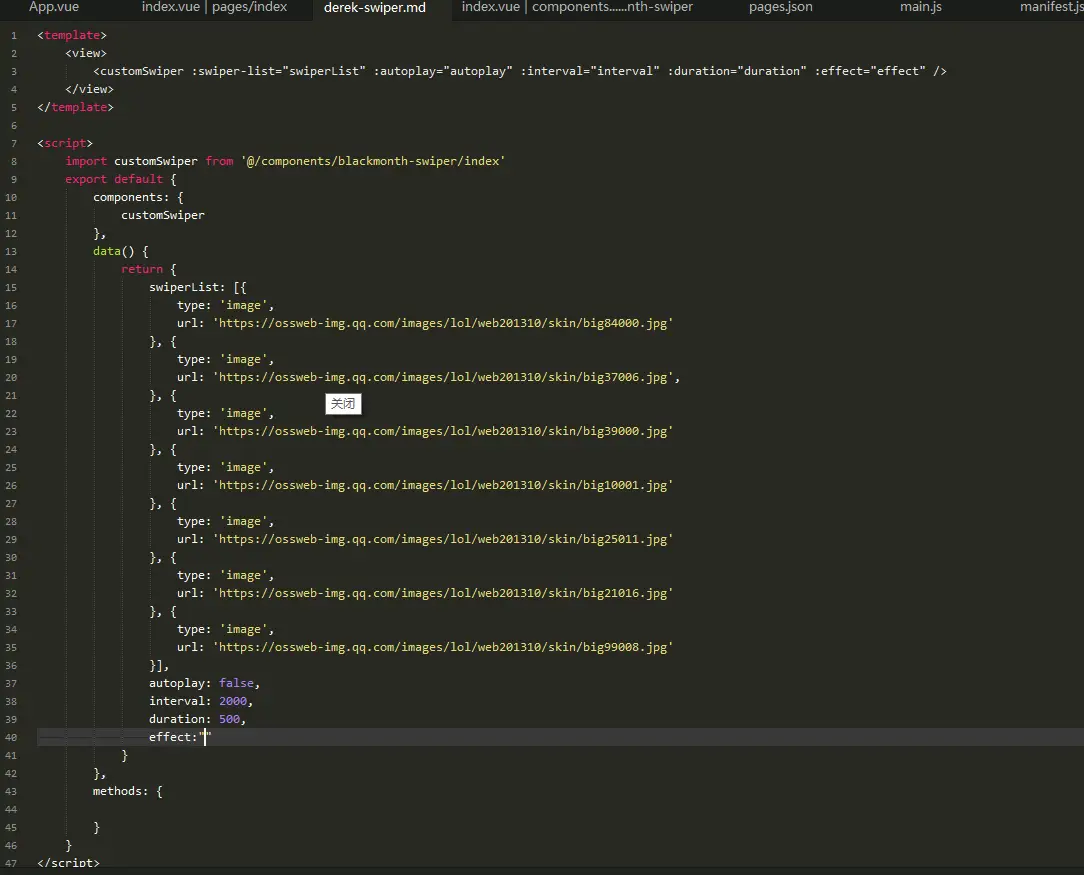This screenshot has width=1084, height=875.
Task: Open the index.vue | pages/index tab
Action: 214,7
